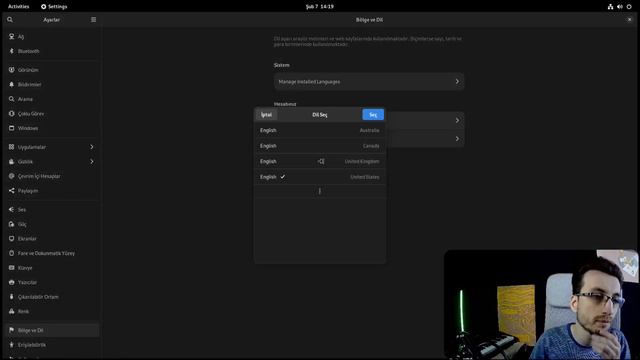The width and height of the screenshot is (640, 360).
Task: Select English United Kingdom language
Action: pyautogui.click(x=320, y=161)
